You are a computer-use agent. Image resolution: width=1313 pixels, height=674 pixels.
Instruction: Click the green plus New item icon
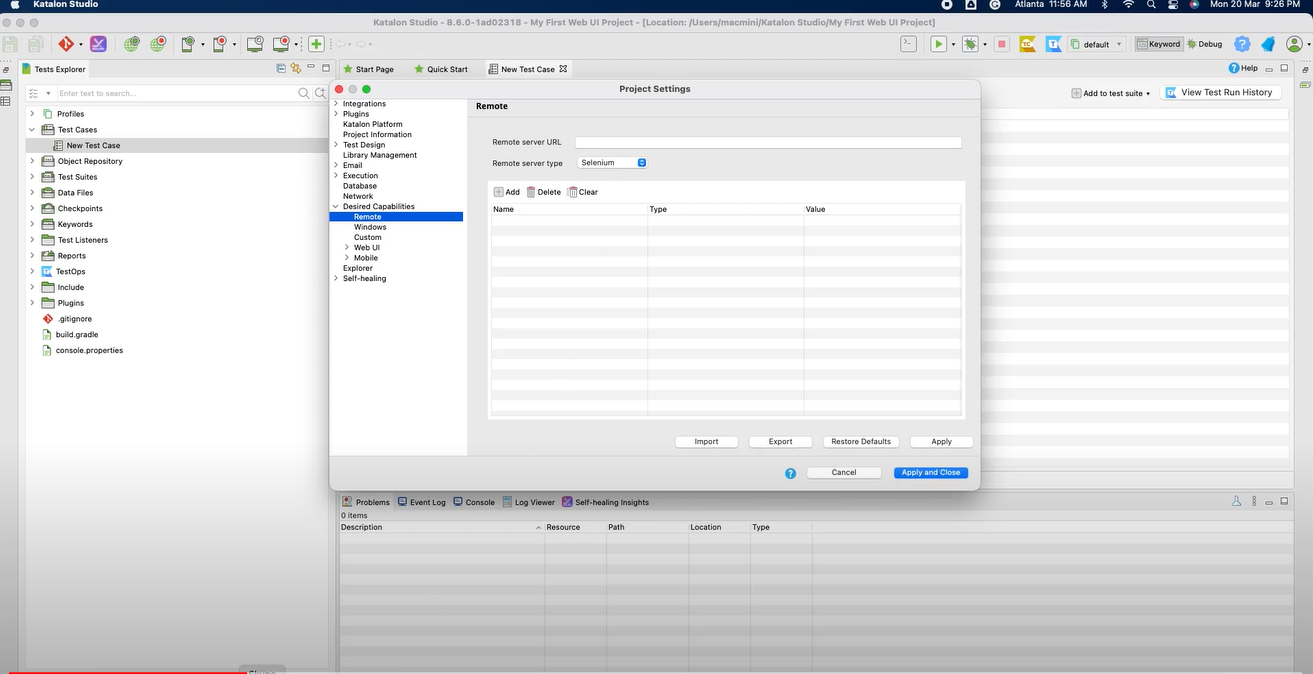pos(316,44)
